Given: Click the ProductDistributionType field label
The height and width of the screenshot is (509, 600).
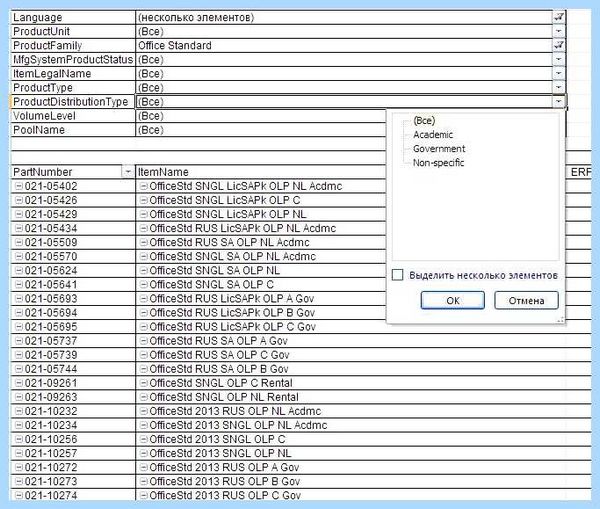Looking at the screenshot, I should [70, 102].
